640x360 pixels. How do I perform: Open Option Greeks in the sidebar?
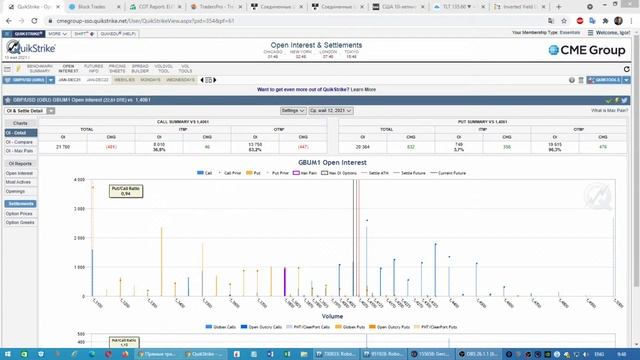(x=20, y=222)
